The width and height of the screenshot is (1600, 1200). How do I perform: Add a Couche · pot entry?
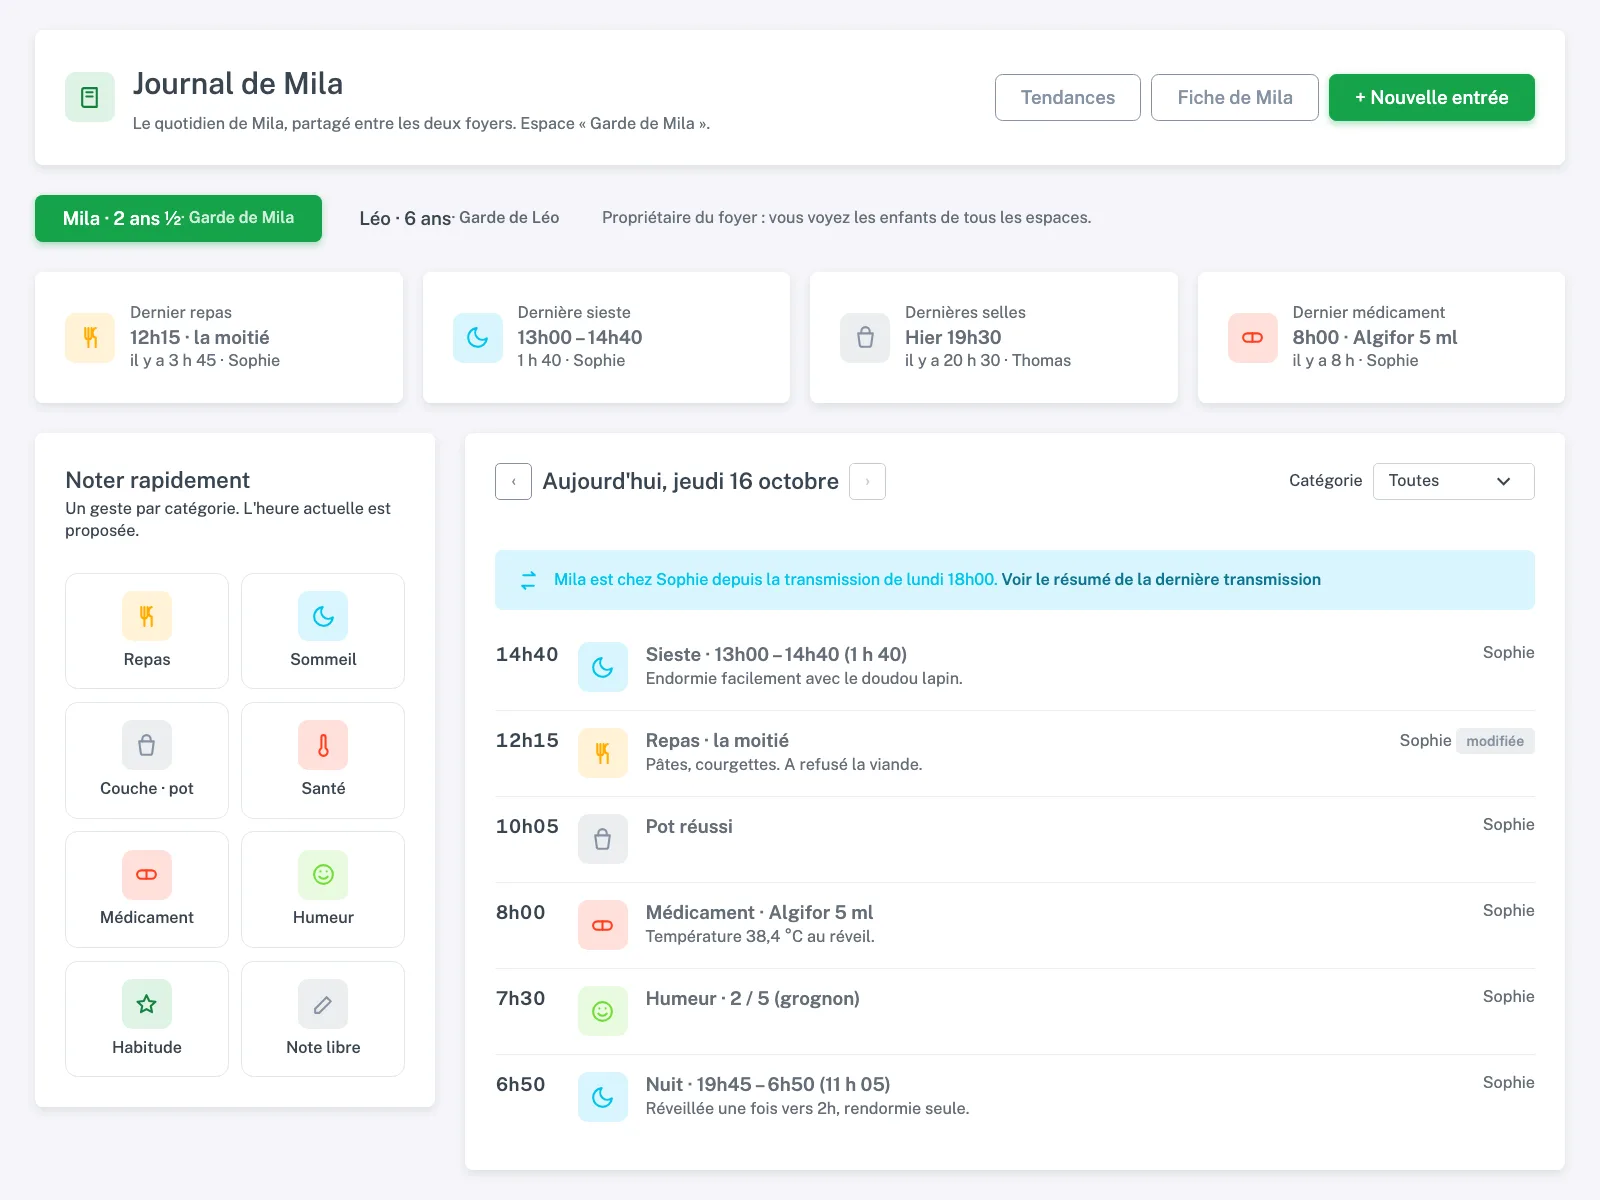point(147,760)
